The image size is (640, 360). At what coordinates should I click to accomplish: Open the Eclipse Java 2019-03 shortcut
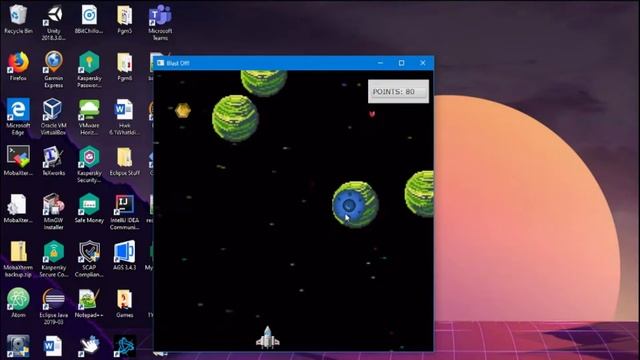[x=53, y=306]
